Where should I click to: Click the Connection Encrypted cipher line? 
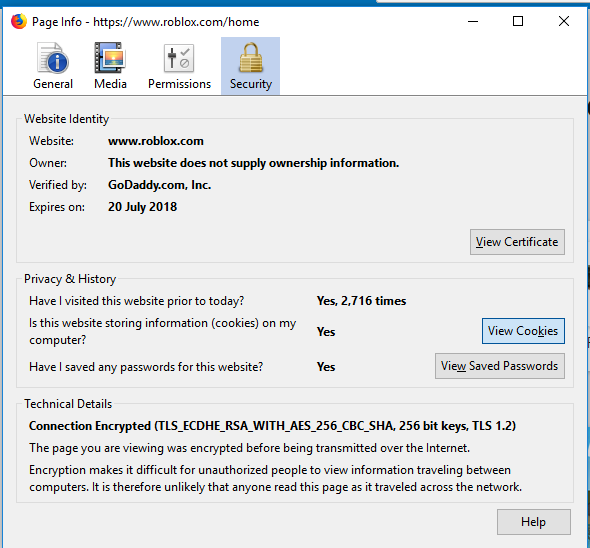(x=272, y=426)
